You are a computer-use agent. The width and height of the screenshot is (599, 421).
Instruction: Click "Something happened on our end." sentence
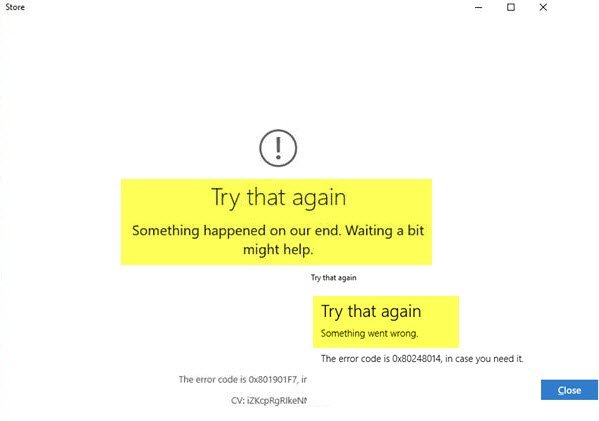coord(236,230)
